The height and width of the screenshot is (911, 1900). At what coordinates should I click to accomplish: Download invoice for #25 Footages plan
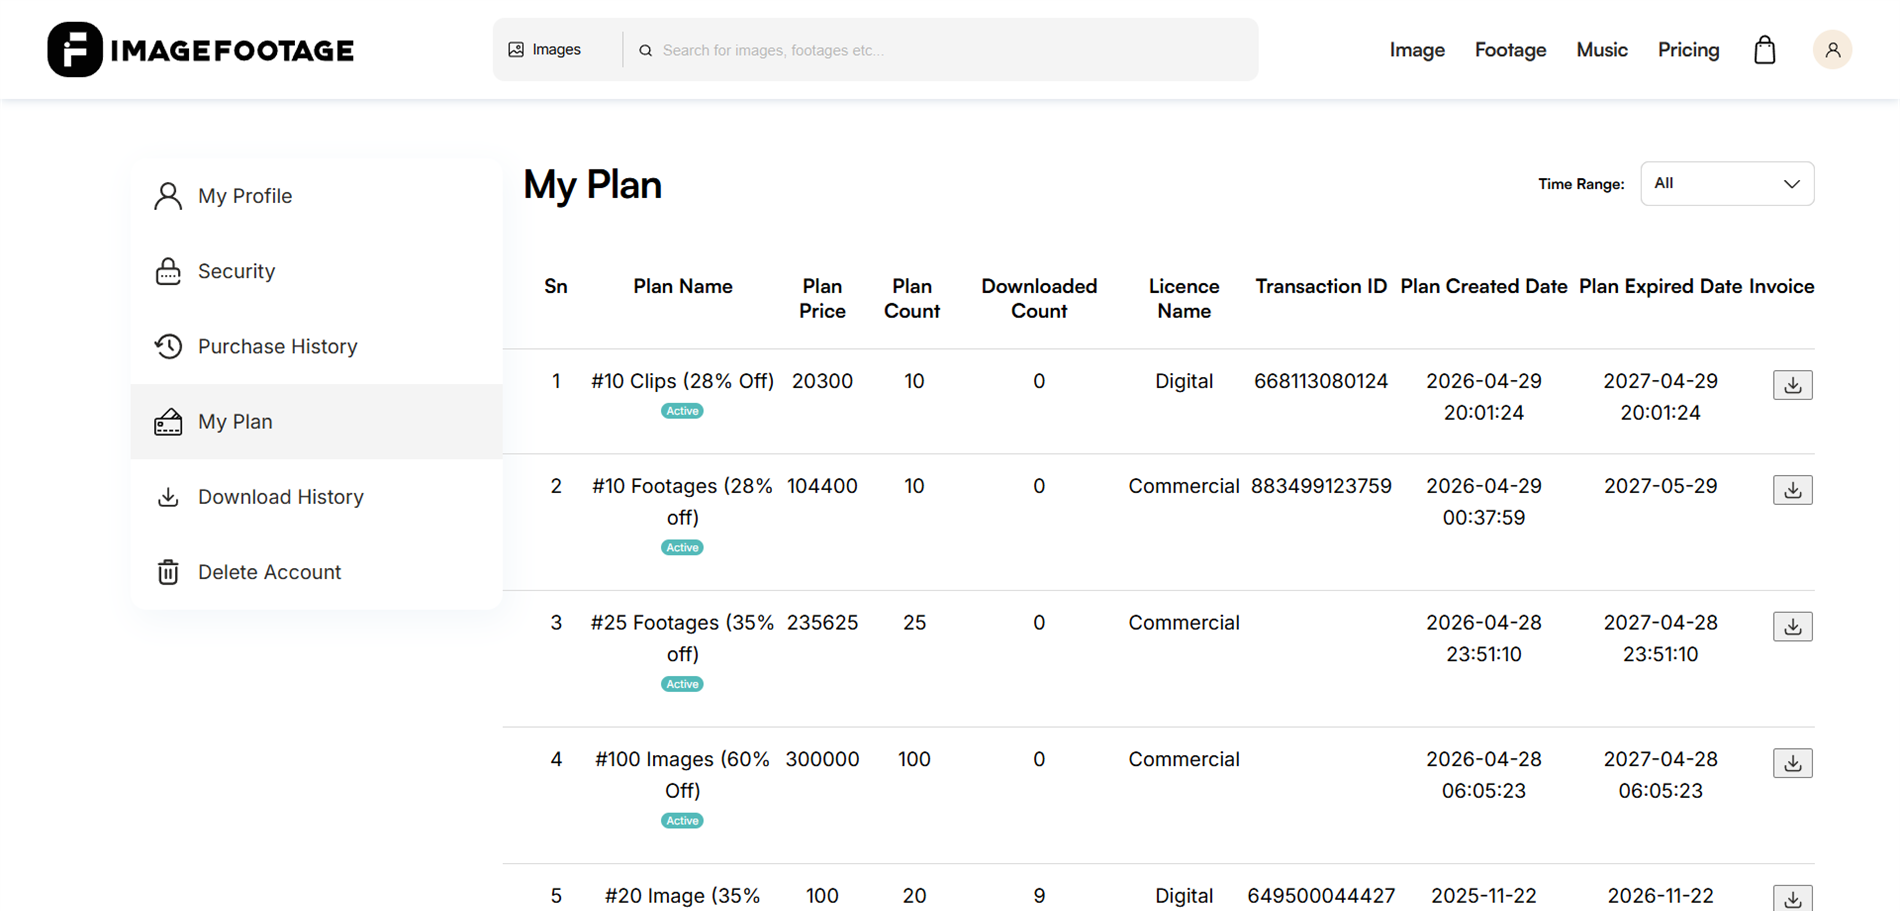pos(1792,627)
